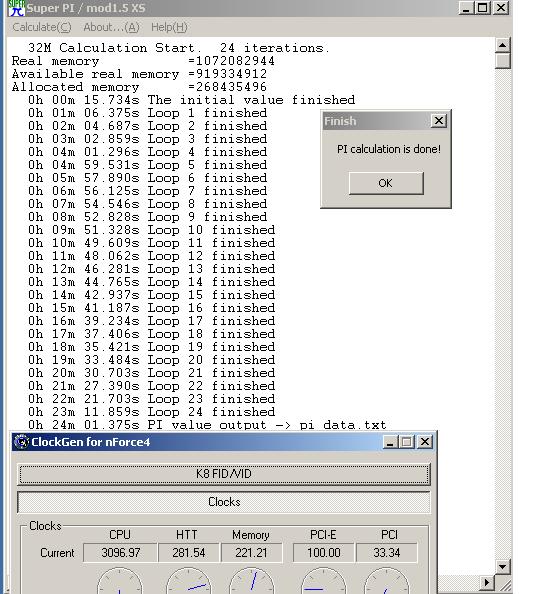This screenshot has width=545, height=594.
Task: Confirm PI calculation done with OK
Action: point(386,183)
